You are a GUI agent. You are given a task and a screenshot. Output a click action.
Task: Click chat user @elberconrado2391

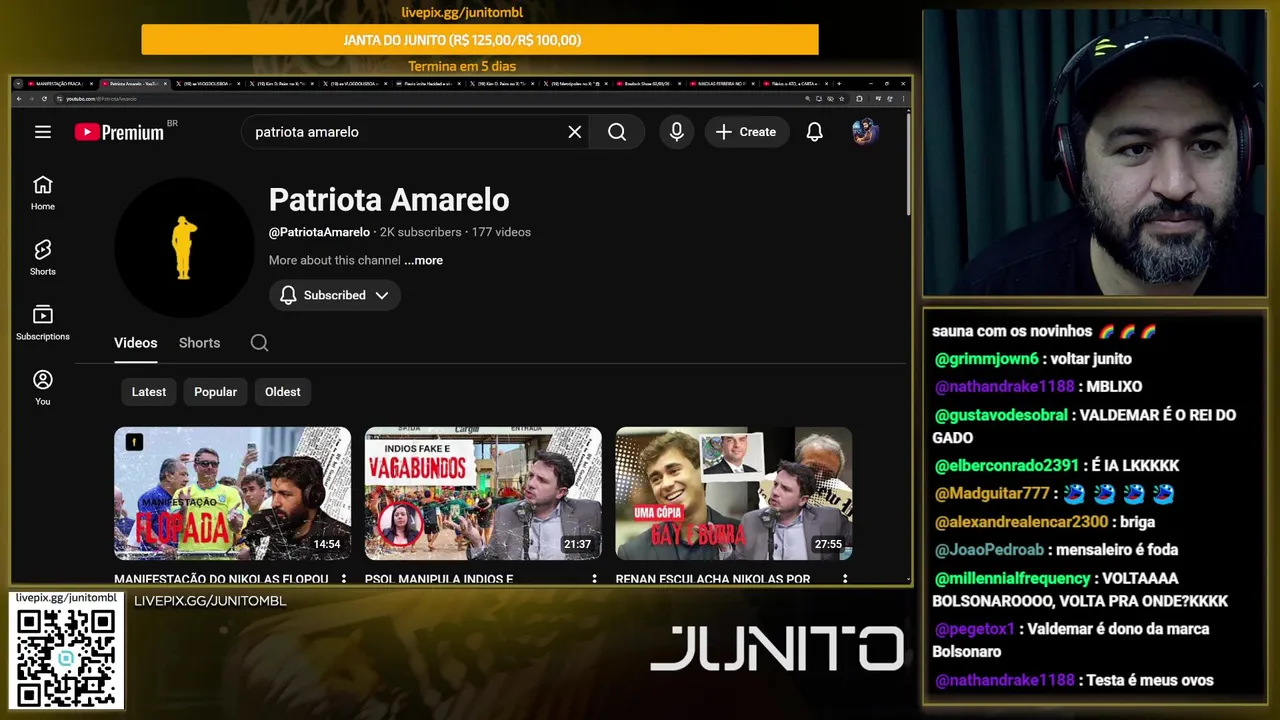click(x=1006, y=466)
